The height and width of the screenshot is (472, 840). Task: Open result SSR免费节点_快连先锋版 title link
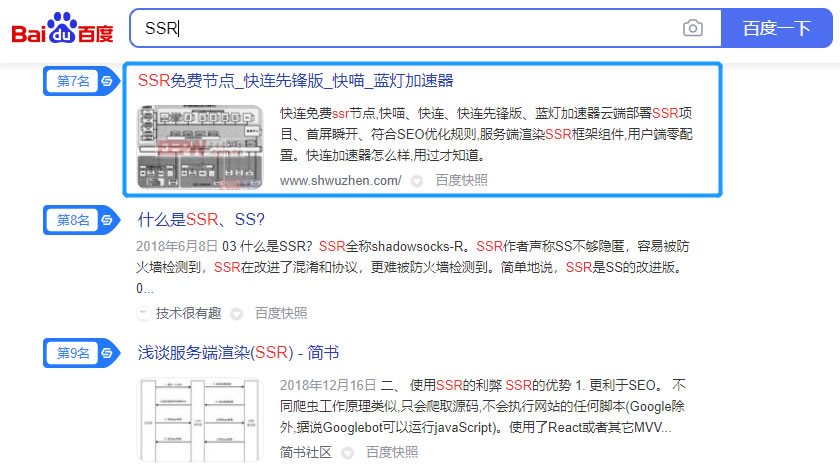pos(295,81)
